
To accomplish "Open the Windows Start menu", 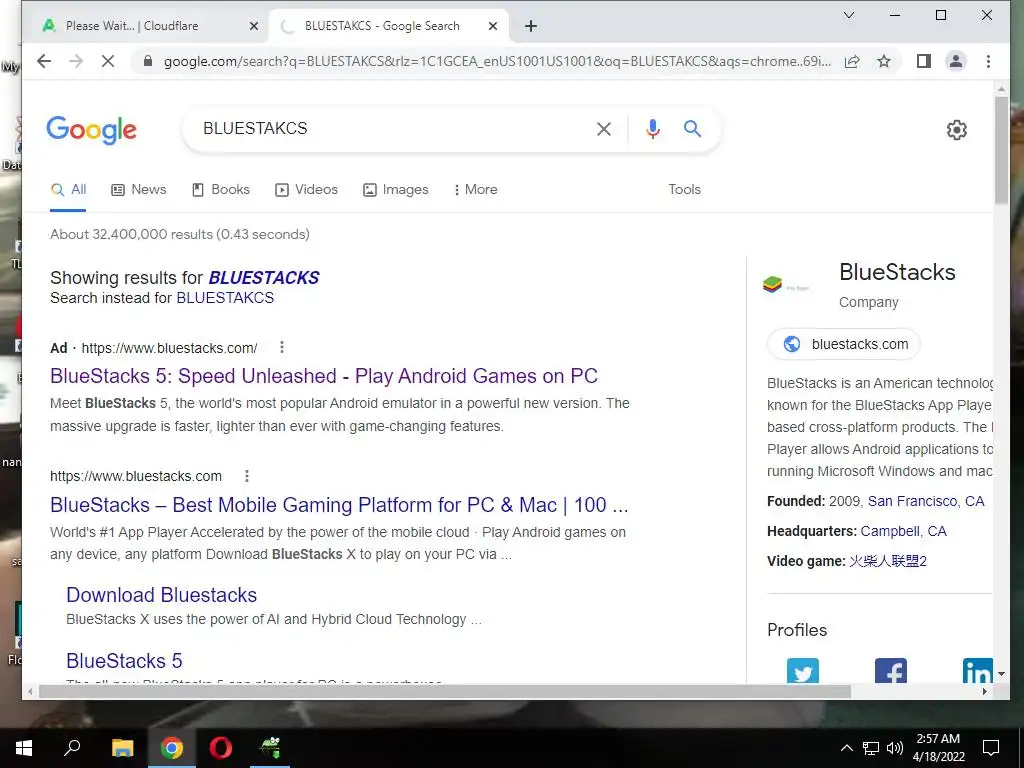I will [24, 748].
